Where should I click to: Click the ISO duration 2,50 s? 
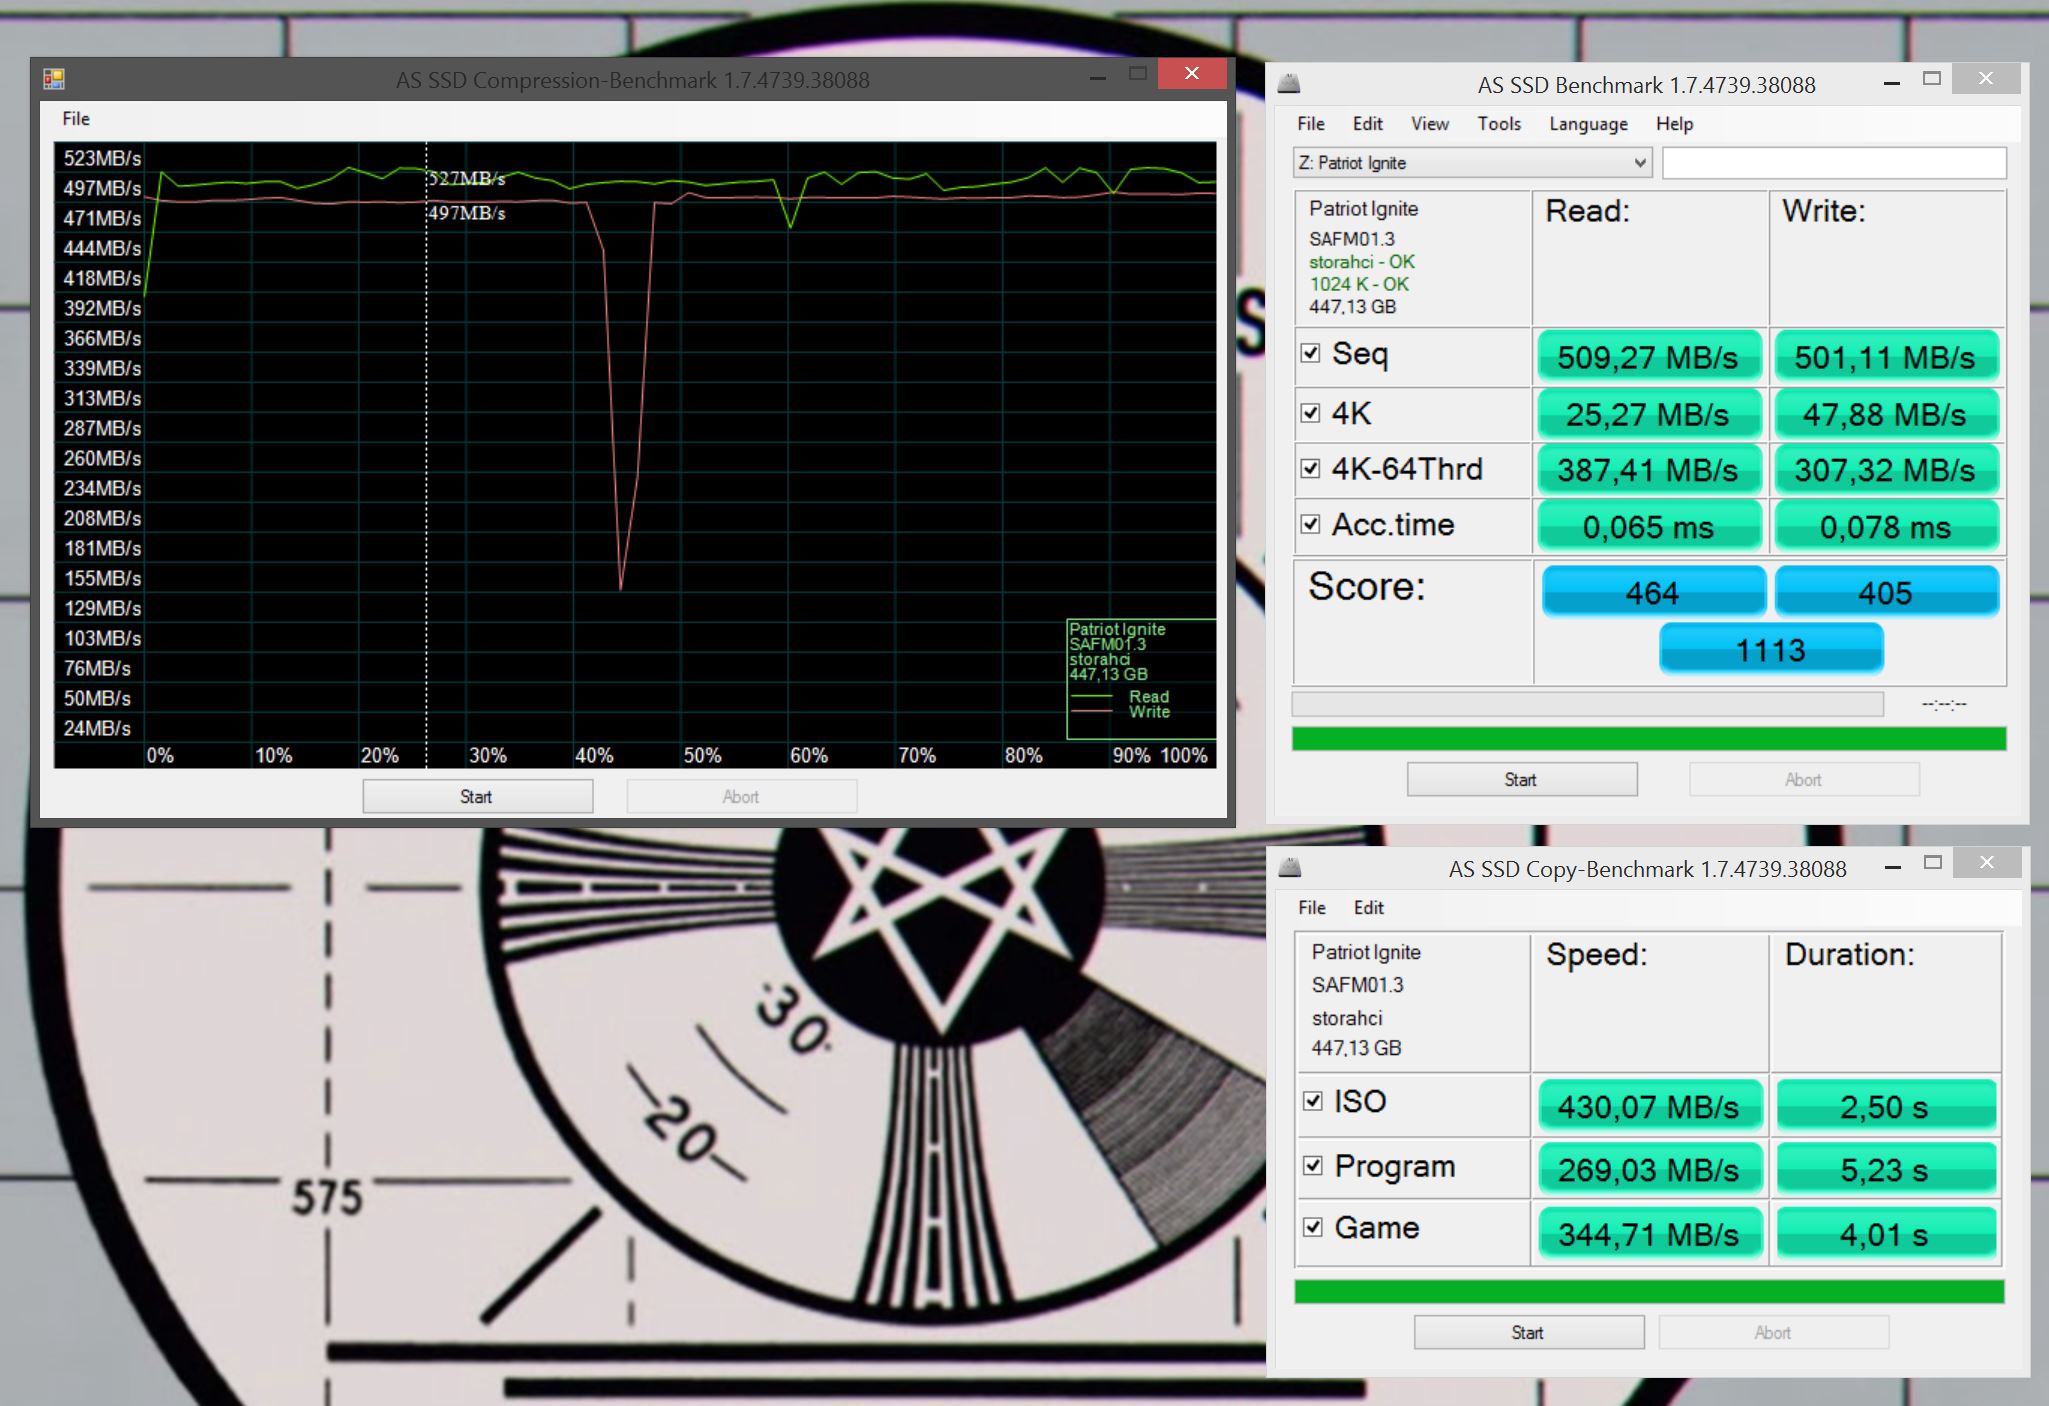[x=1885, y=1106]
